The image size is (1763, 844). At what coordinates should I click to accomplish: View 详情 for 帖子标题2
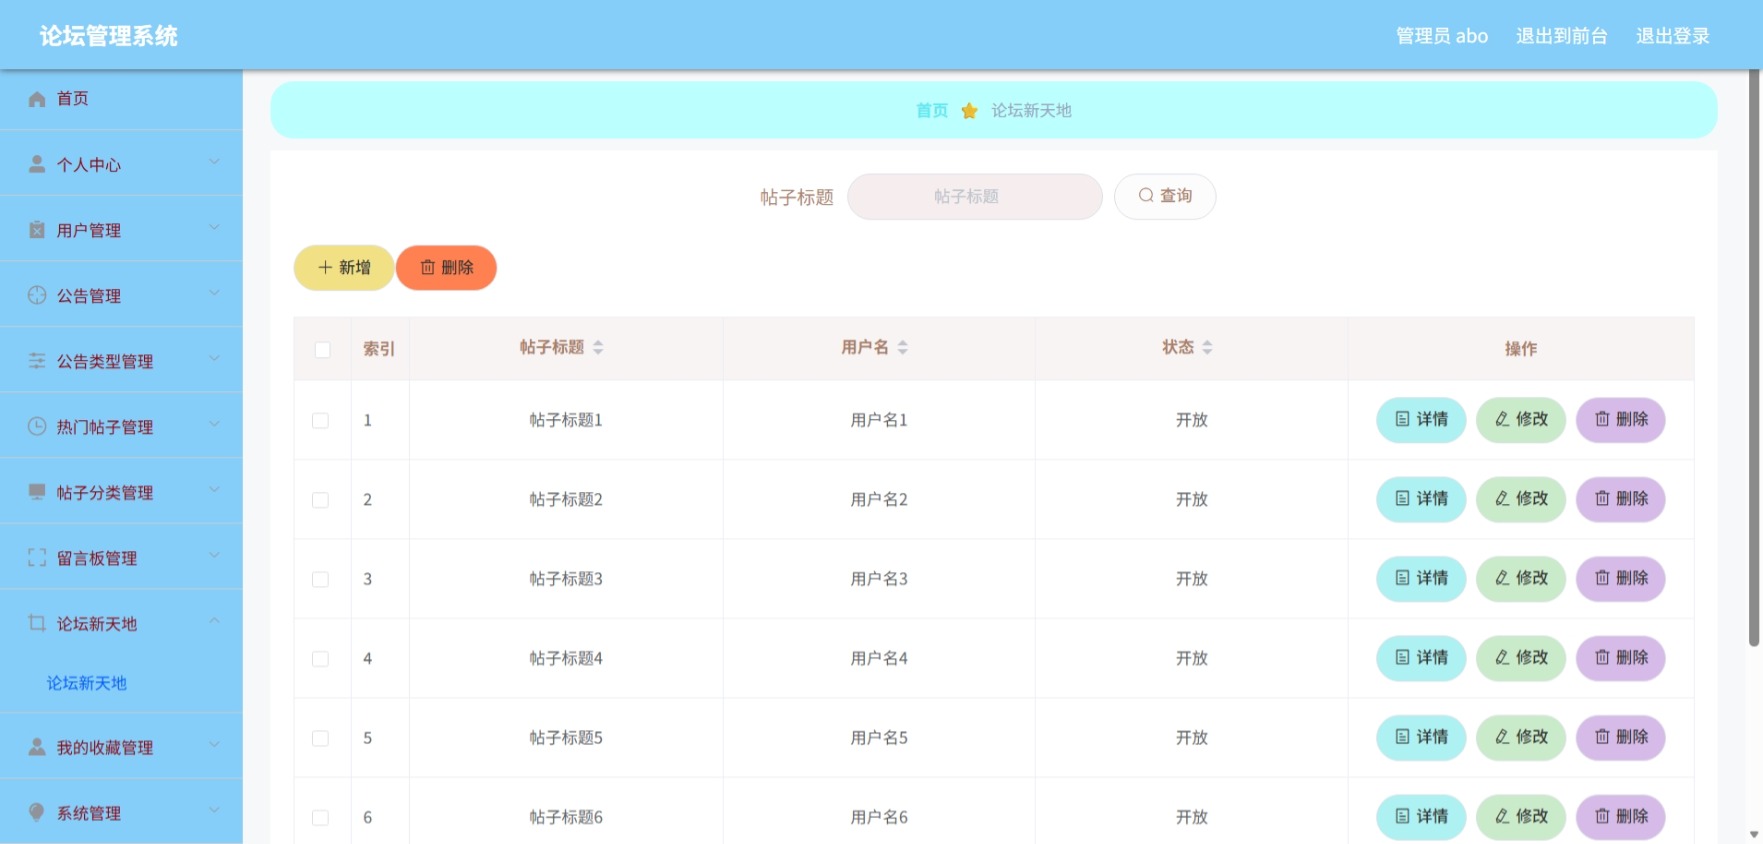pyautogui.click(x=1421, y=499)
